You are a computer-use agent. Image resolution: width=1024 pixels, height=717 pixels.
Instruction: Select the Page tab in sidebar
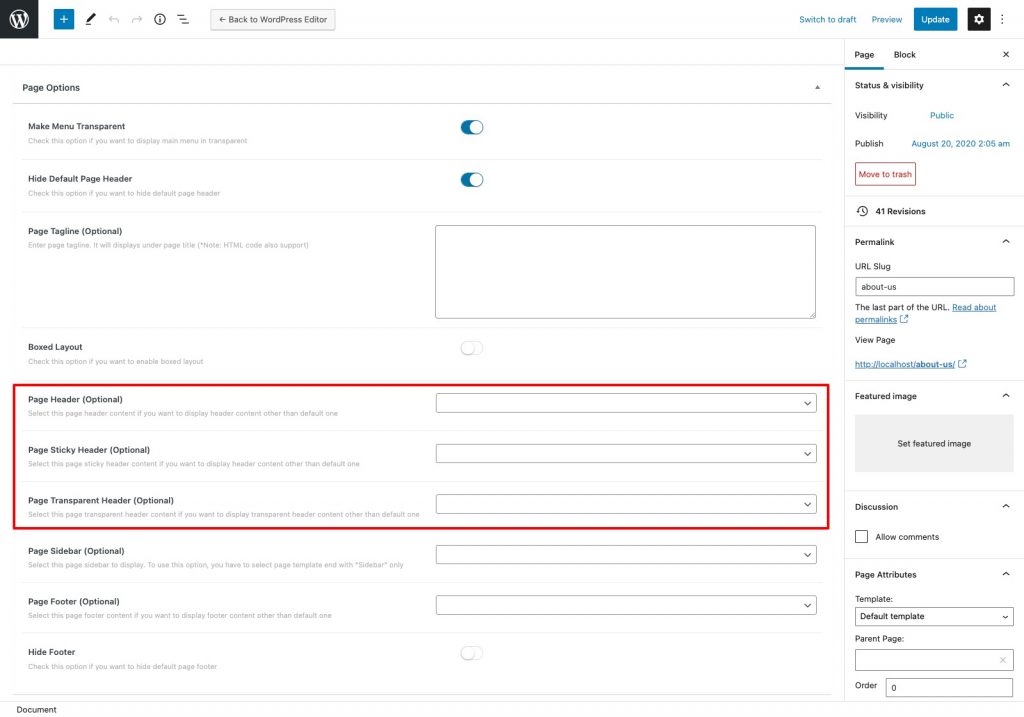coord(864,54)
